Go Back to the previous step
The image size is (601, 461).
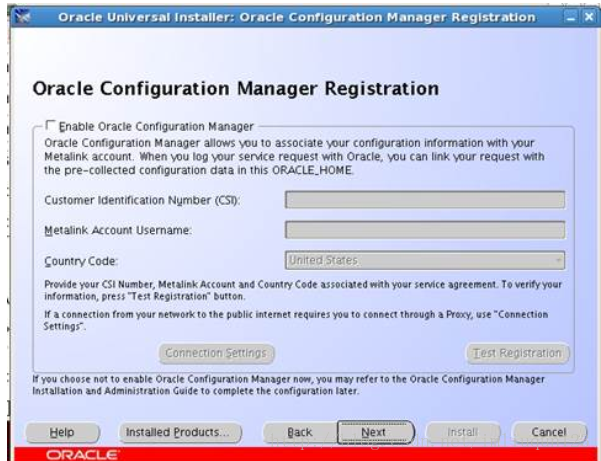point(300,432)
